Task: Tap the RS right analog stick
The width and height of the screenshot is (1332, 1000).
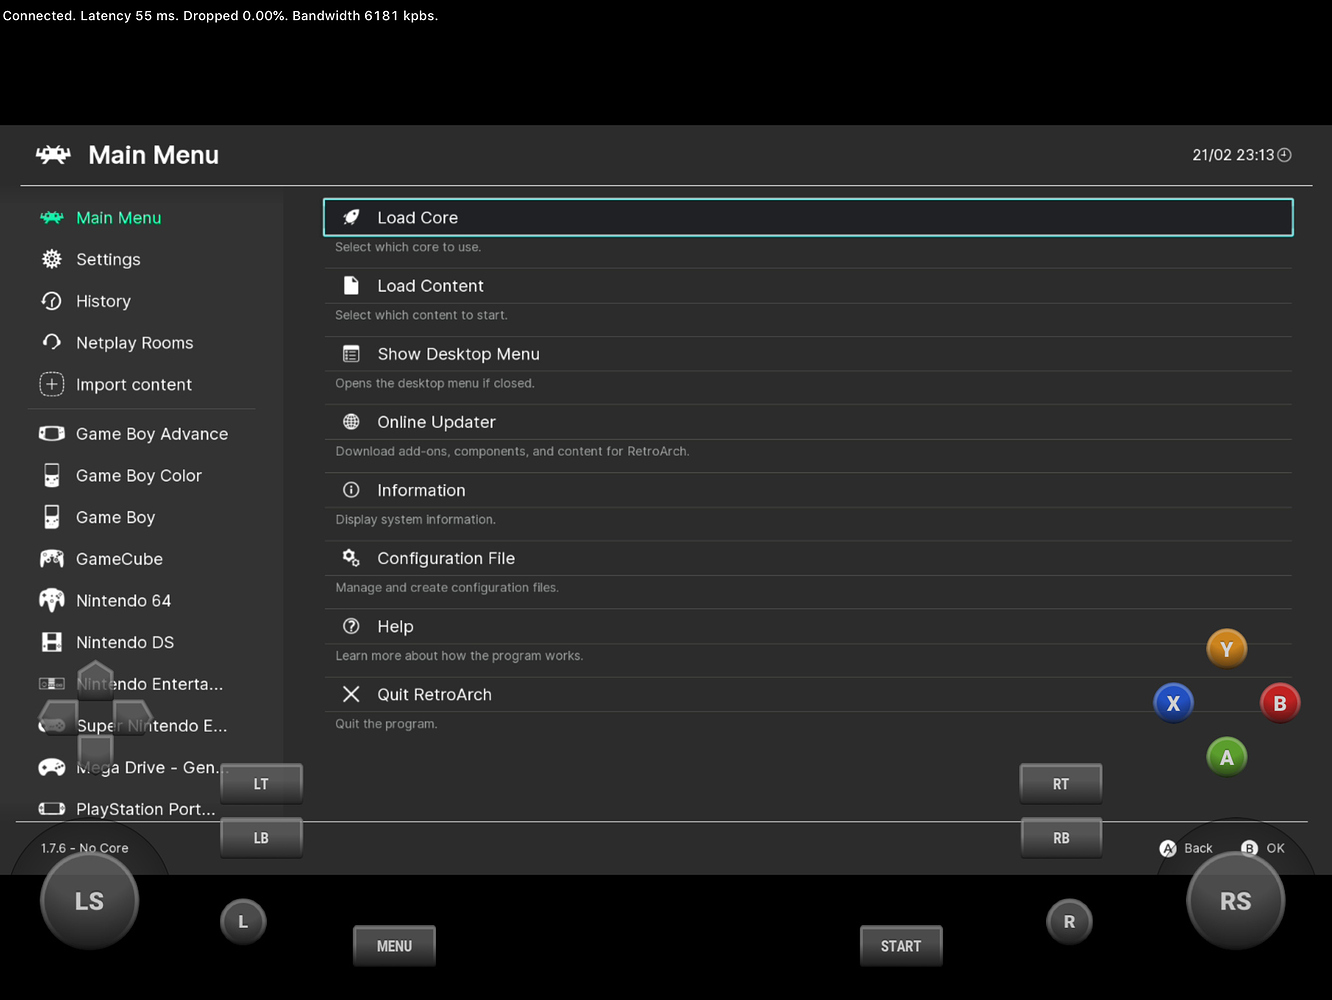Action: tap(1235, 901)
